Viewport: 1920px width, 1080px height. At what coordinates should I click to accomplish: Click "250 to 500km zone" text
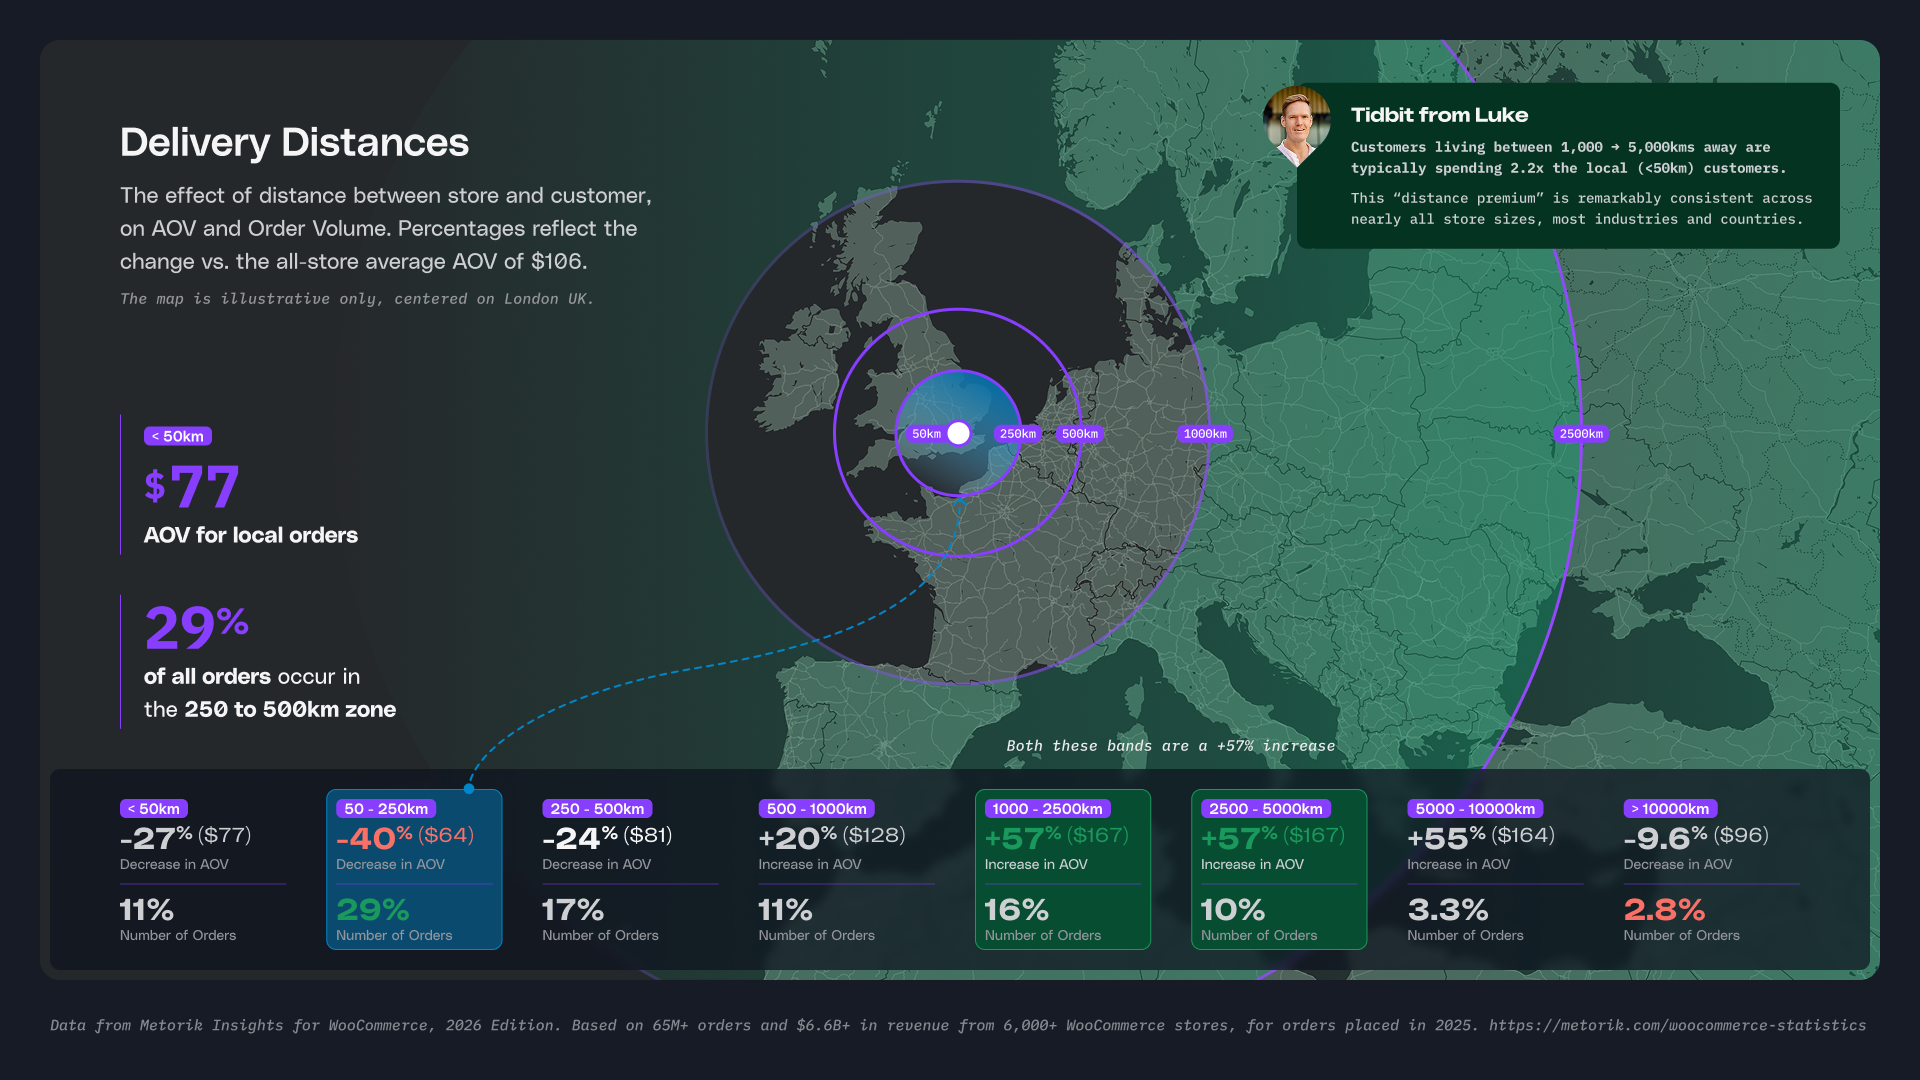290,709
